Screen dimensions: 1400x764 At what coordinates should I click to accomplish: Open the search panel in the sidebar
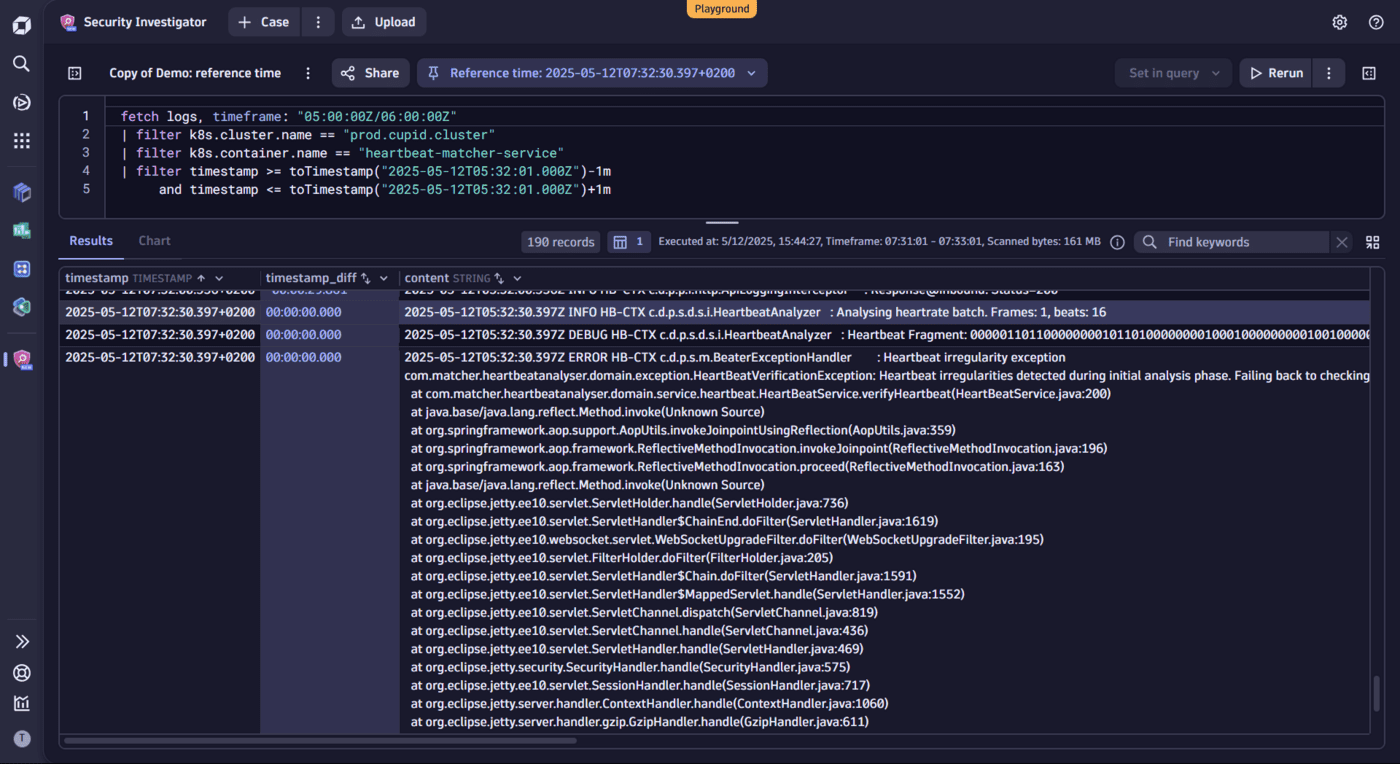pyautogui.click(x=21, y=63)
